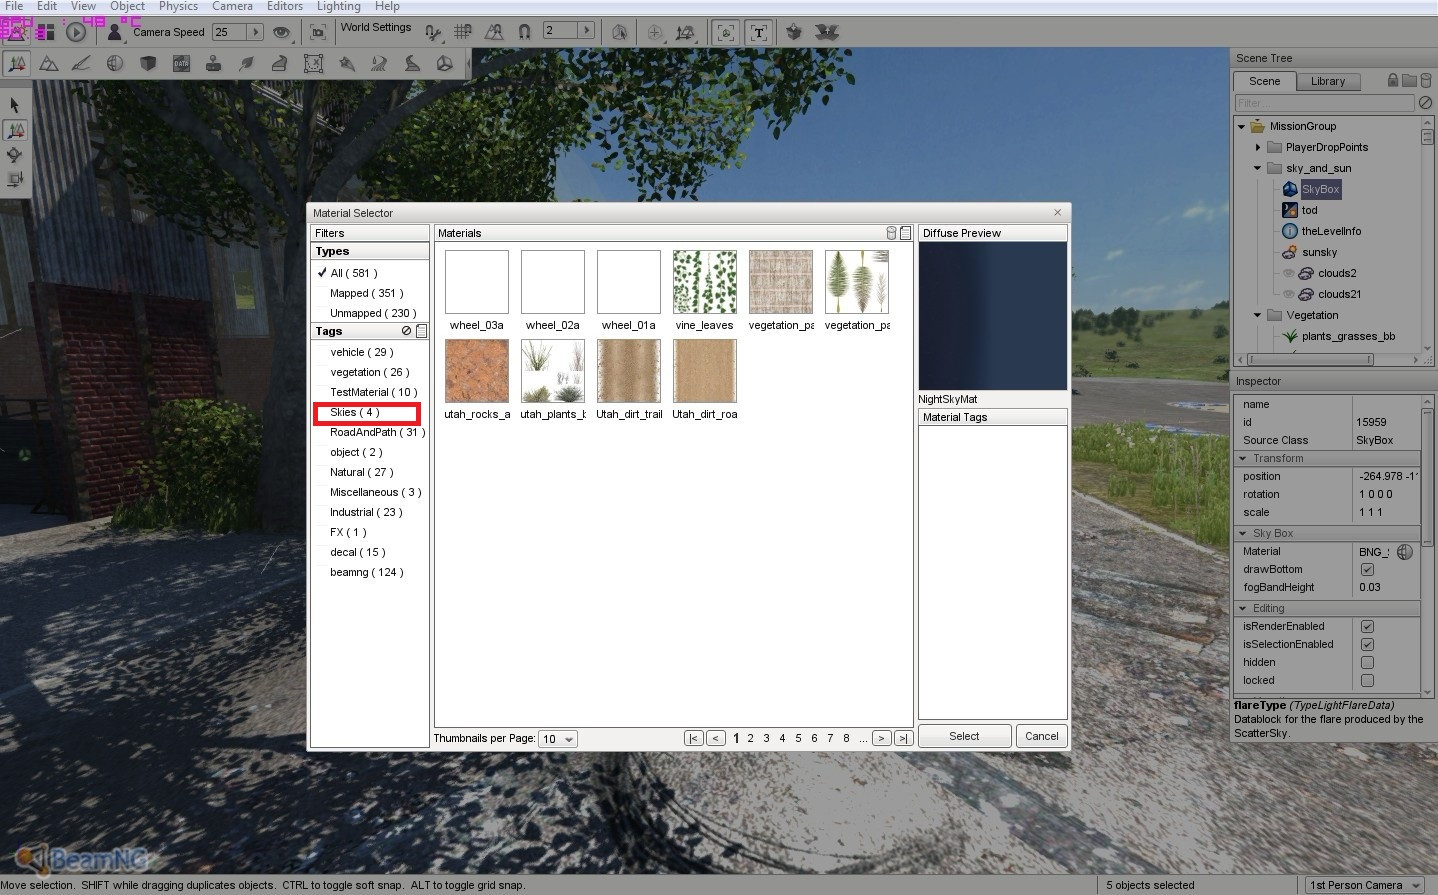Toggle visibility eye of clouds21

[1288, 294]
